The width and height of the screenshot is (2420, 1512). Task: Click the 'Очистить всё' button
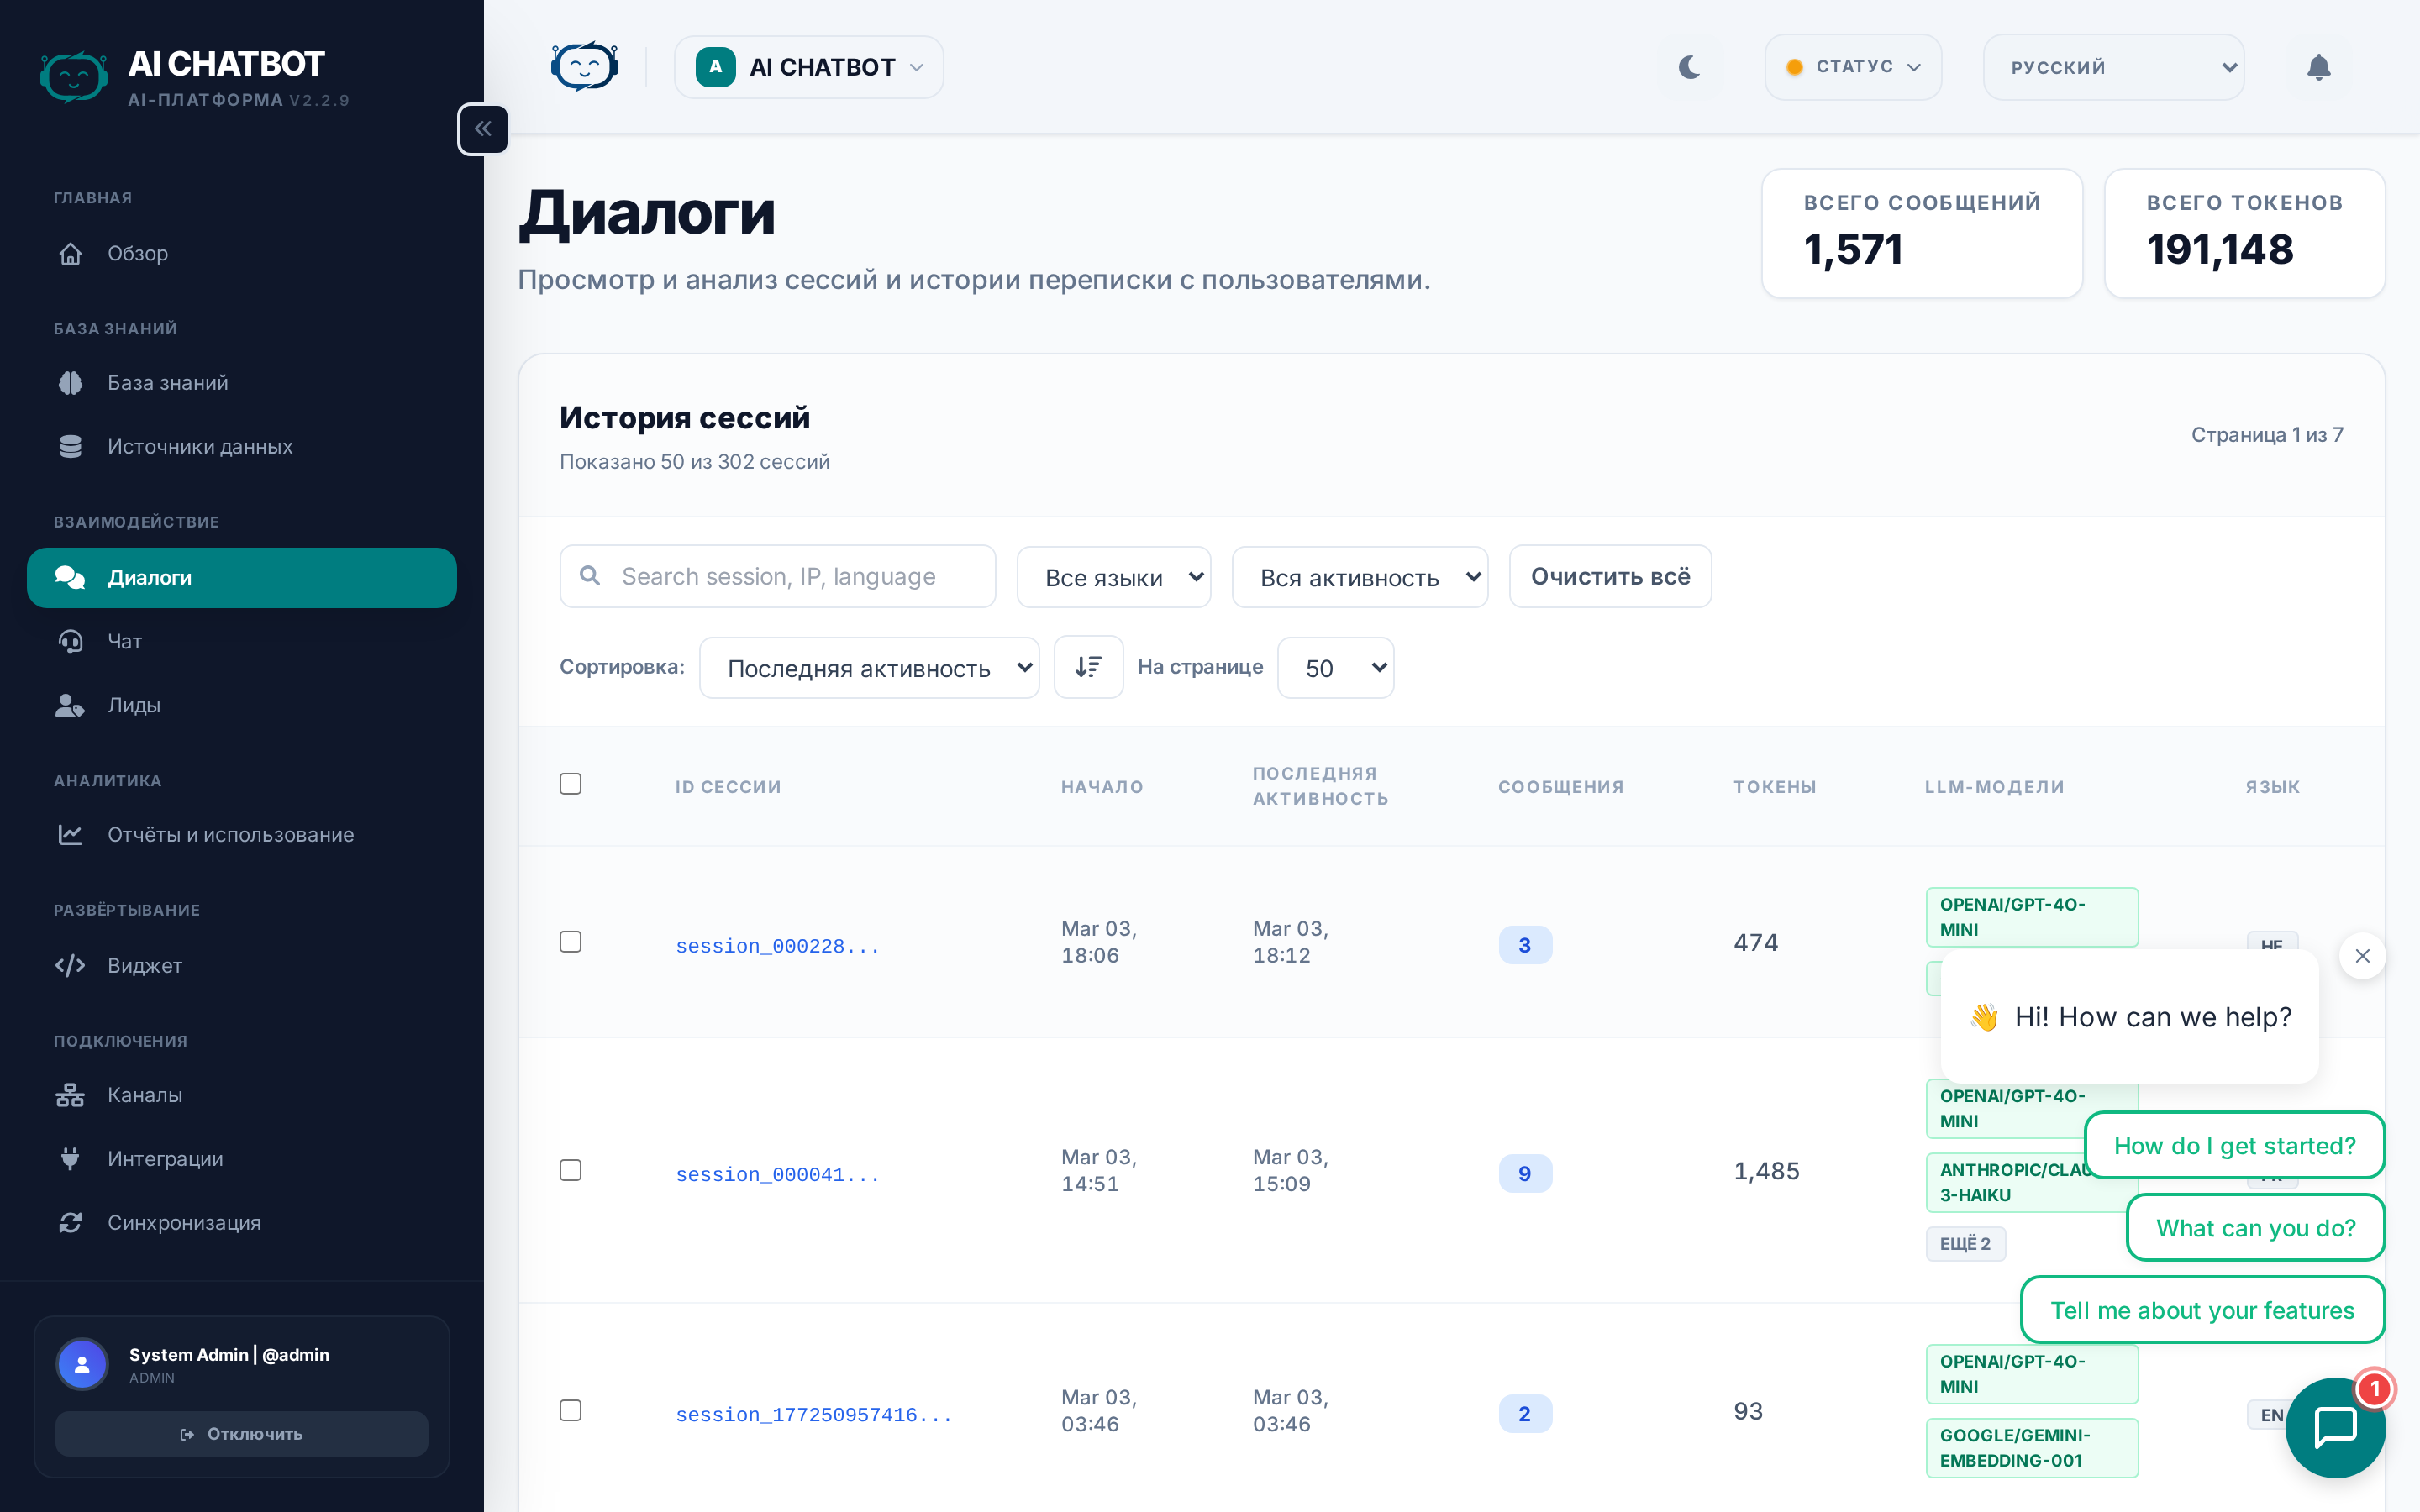click(x=1609, y=577)
